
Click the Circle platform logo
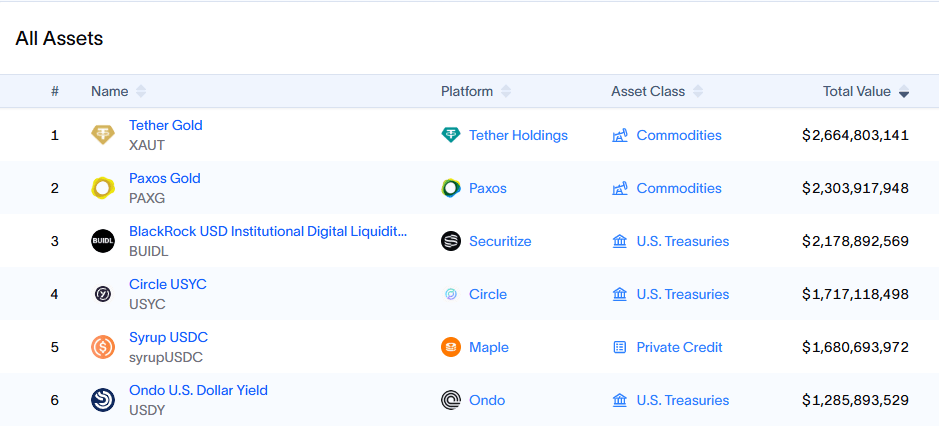coord(451,294)
